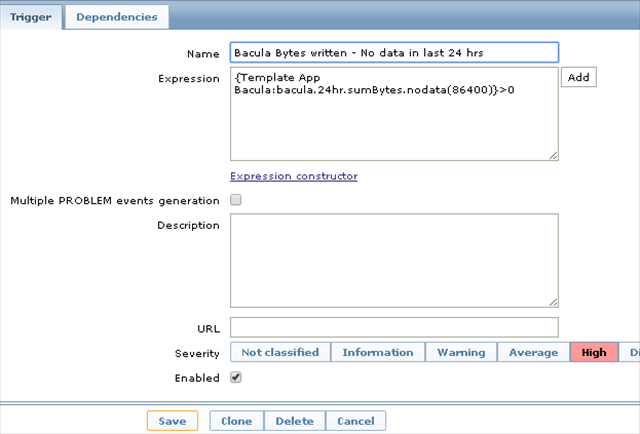Viewport: 640px width, 434px height.
Task: Clone this trigger
Action: (237, 421)
